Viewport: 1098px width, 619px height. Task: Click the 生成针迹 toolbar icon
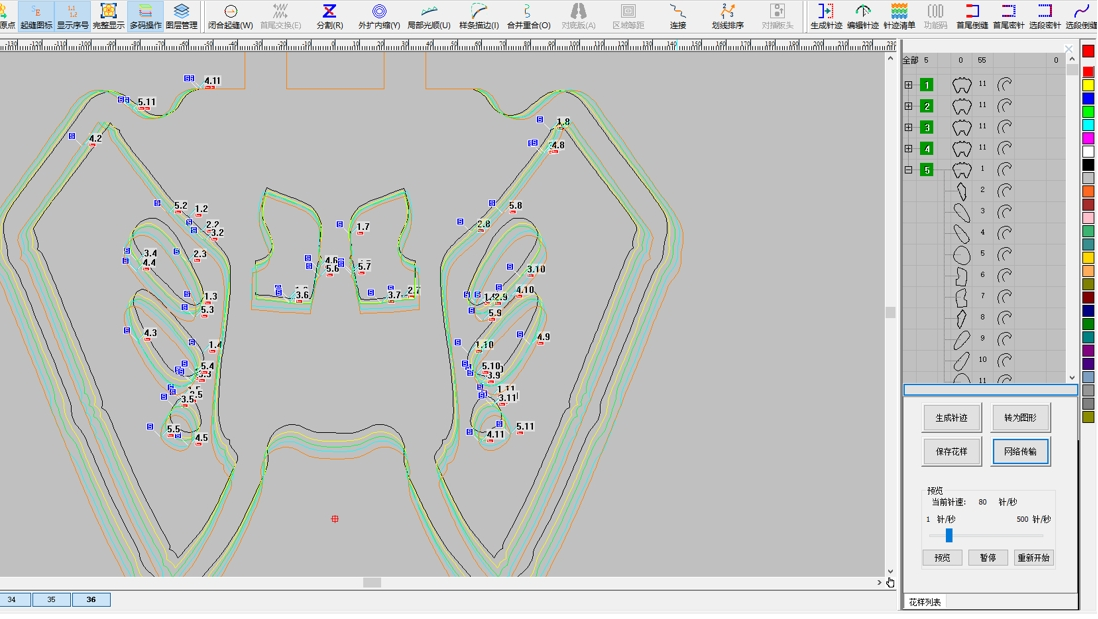click(x=826, y=16)
